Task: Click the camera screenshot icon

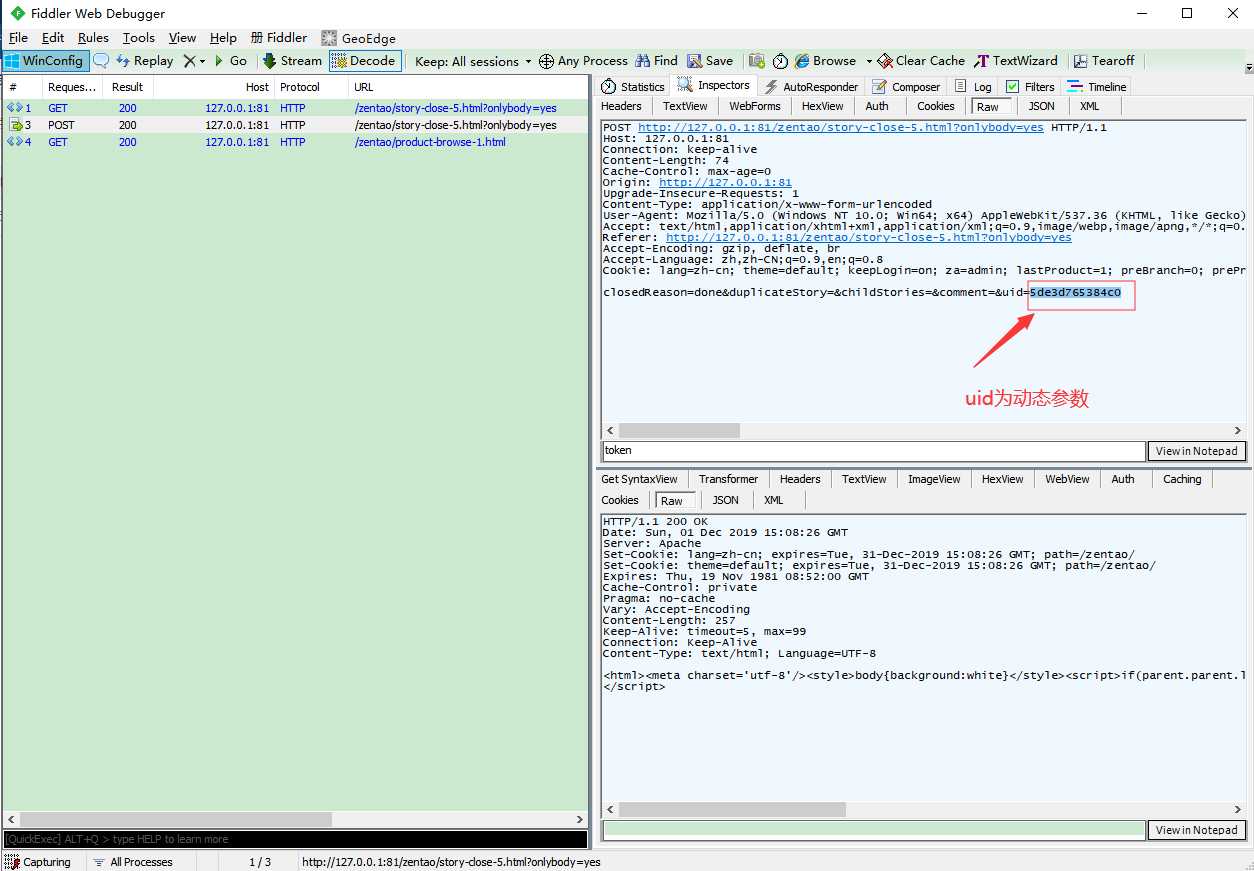Action: point(757,61)
